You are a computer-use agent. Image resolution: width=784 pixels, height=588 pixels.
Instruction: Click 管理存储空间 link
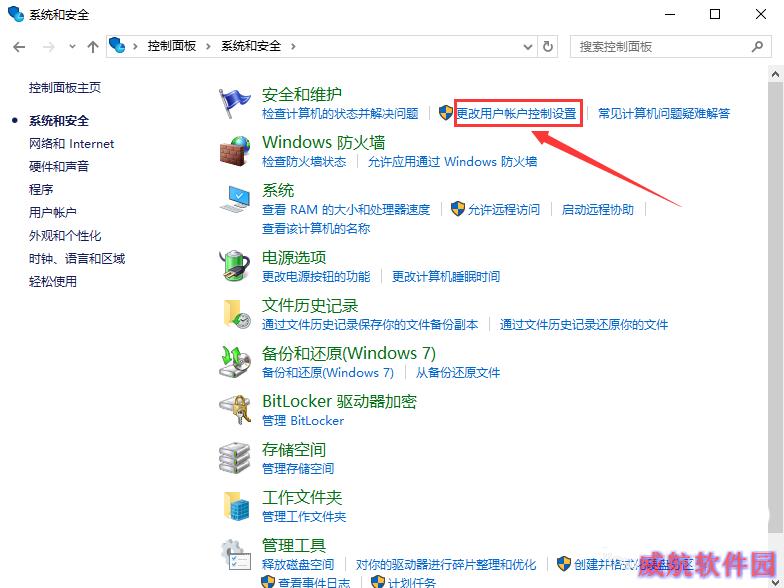coord(298,468)
